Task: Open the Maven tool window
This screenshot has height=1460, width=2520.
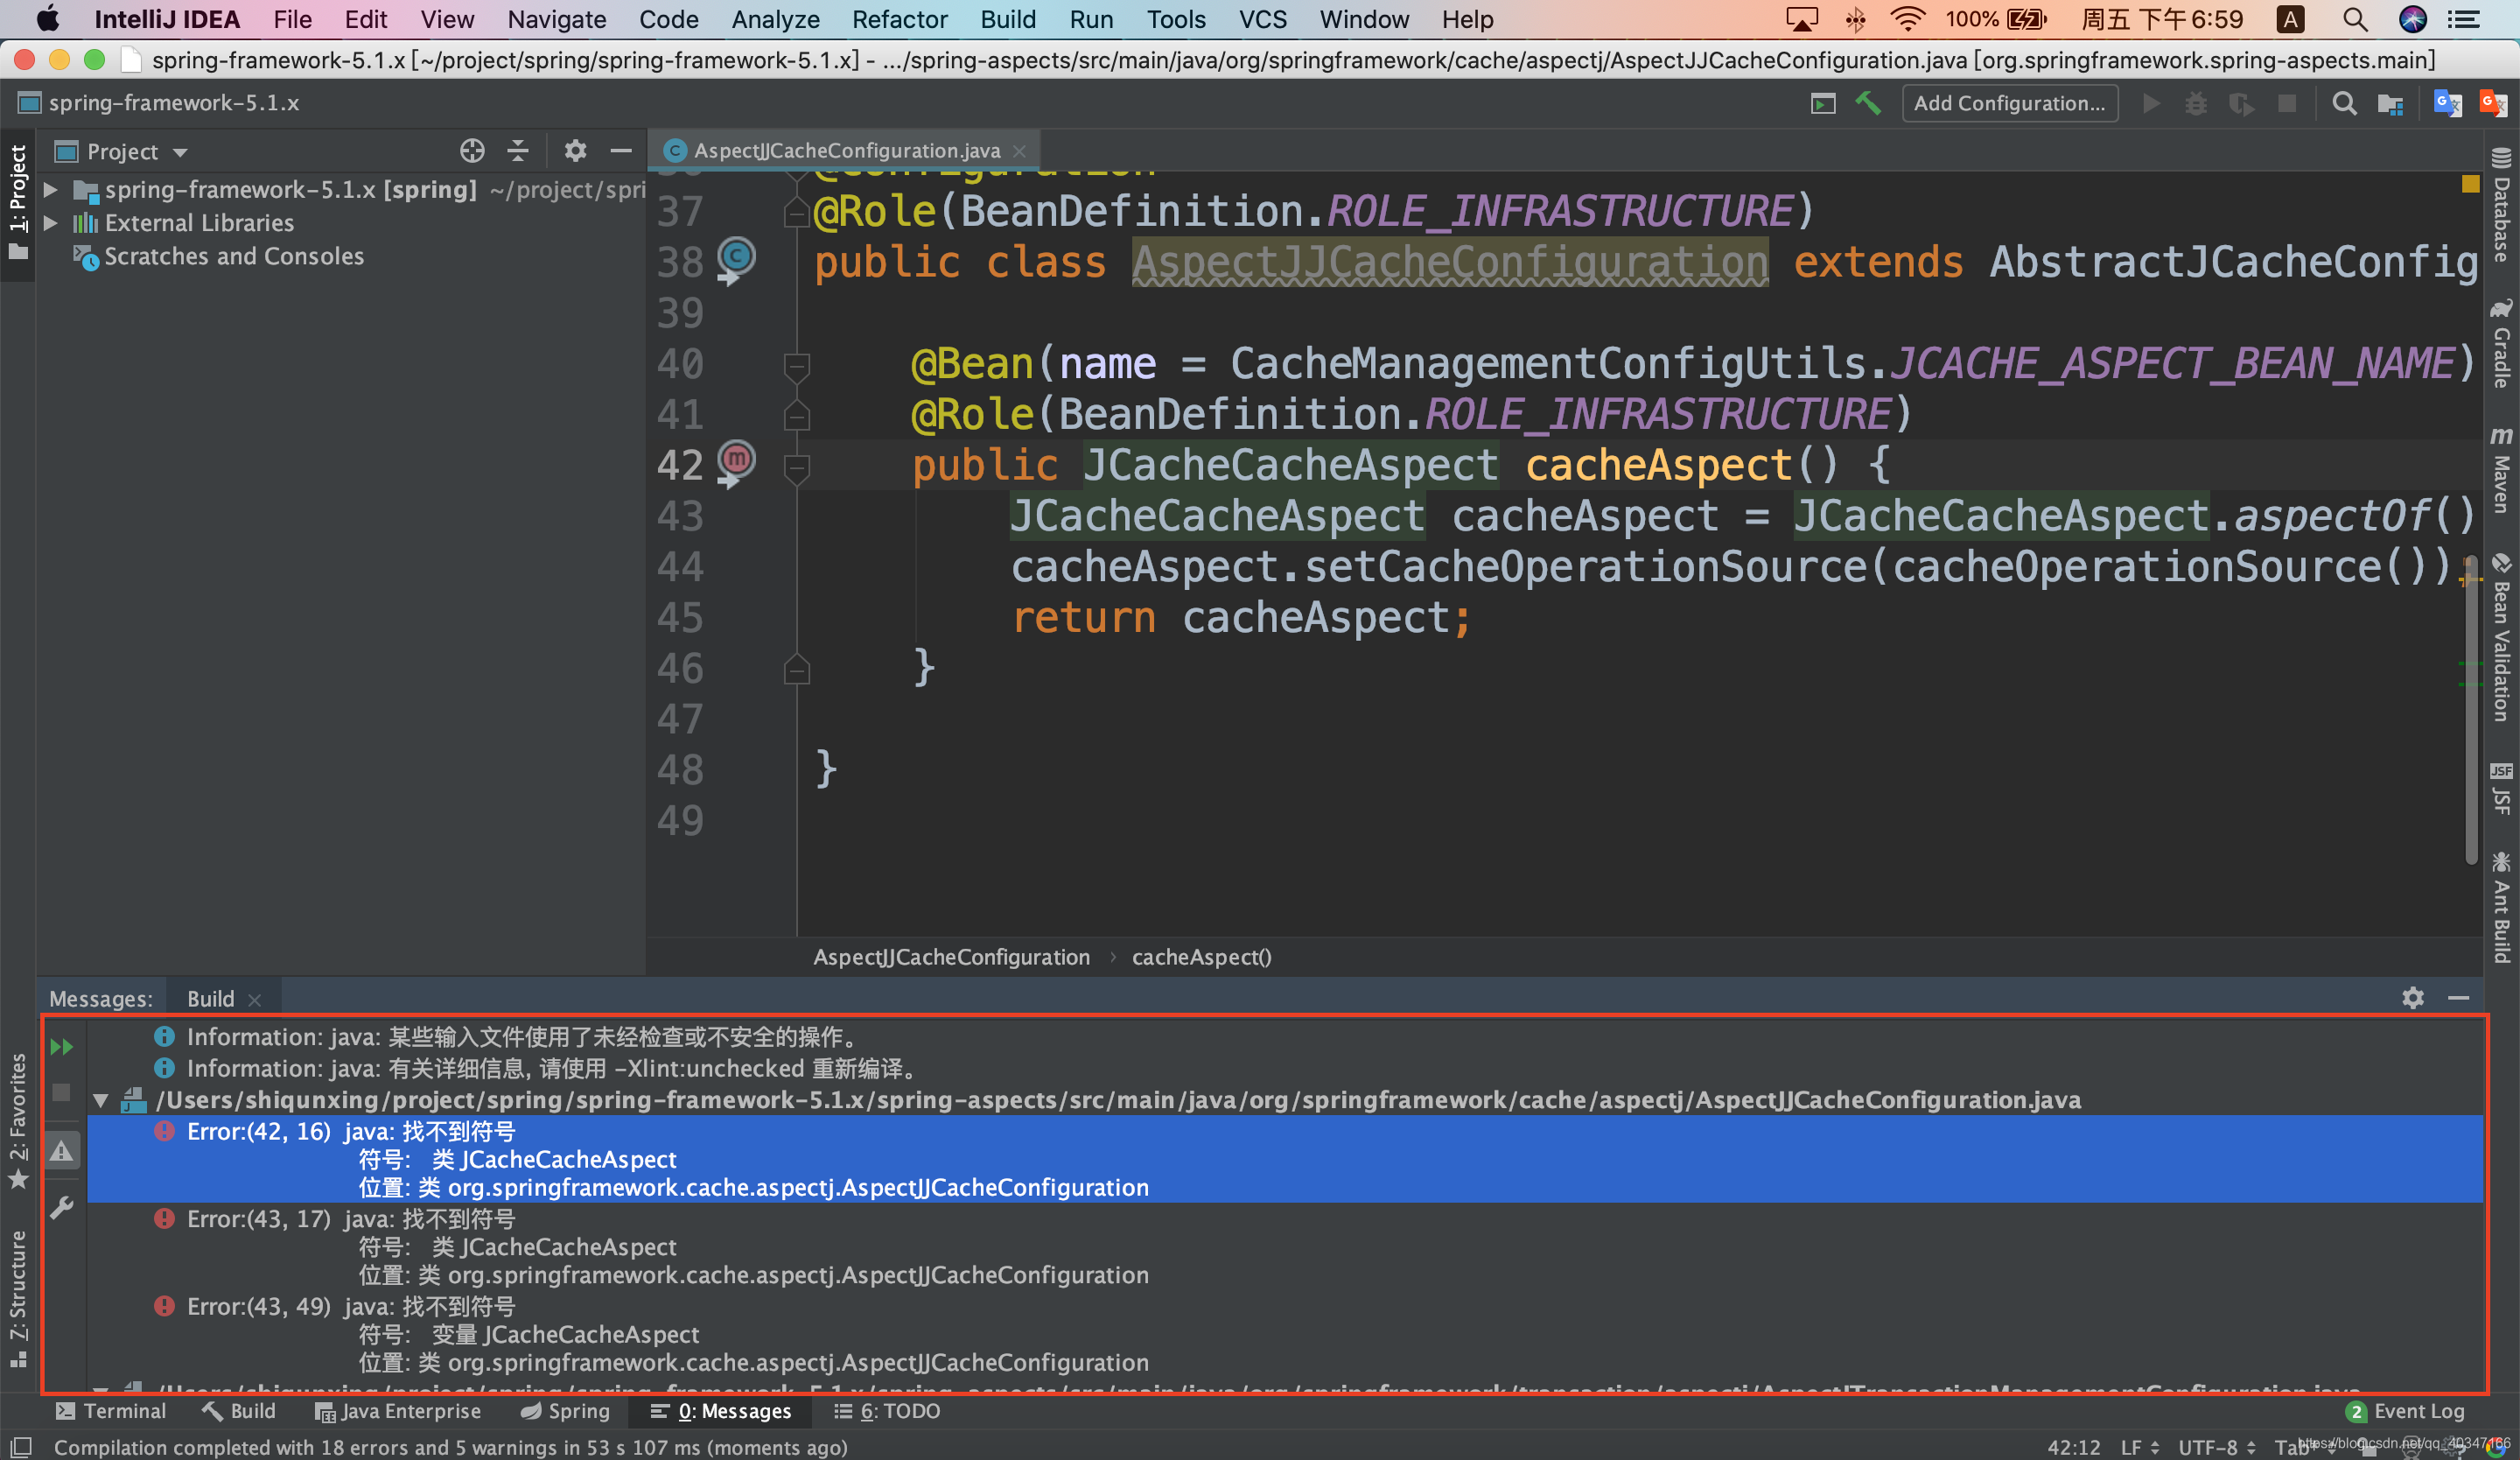Action: [x=2501, y=469]
